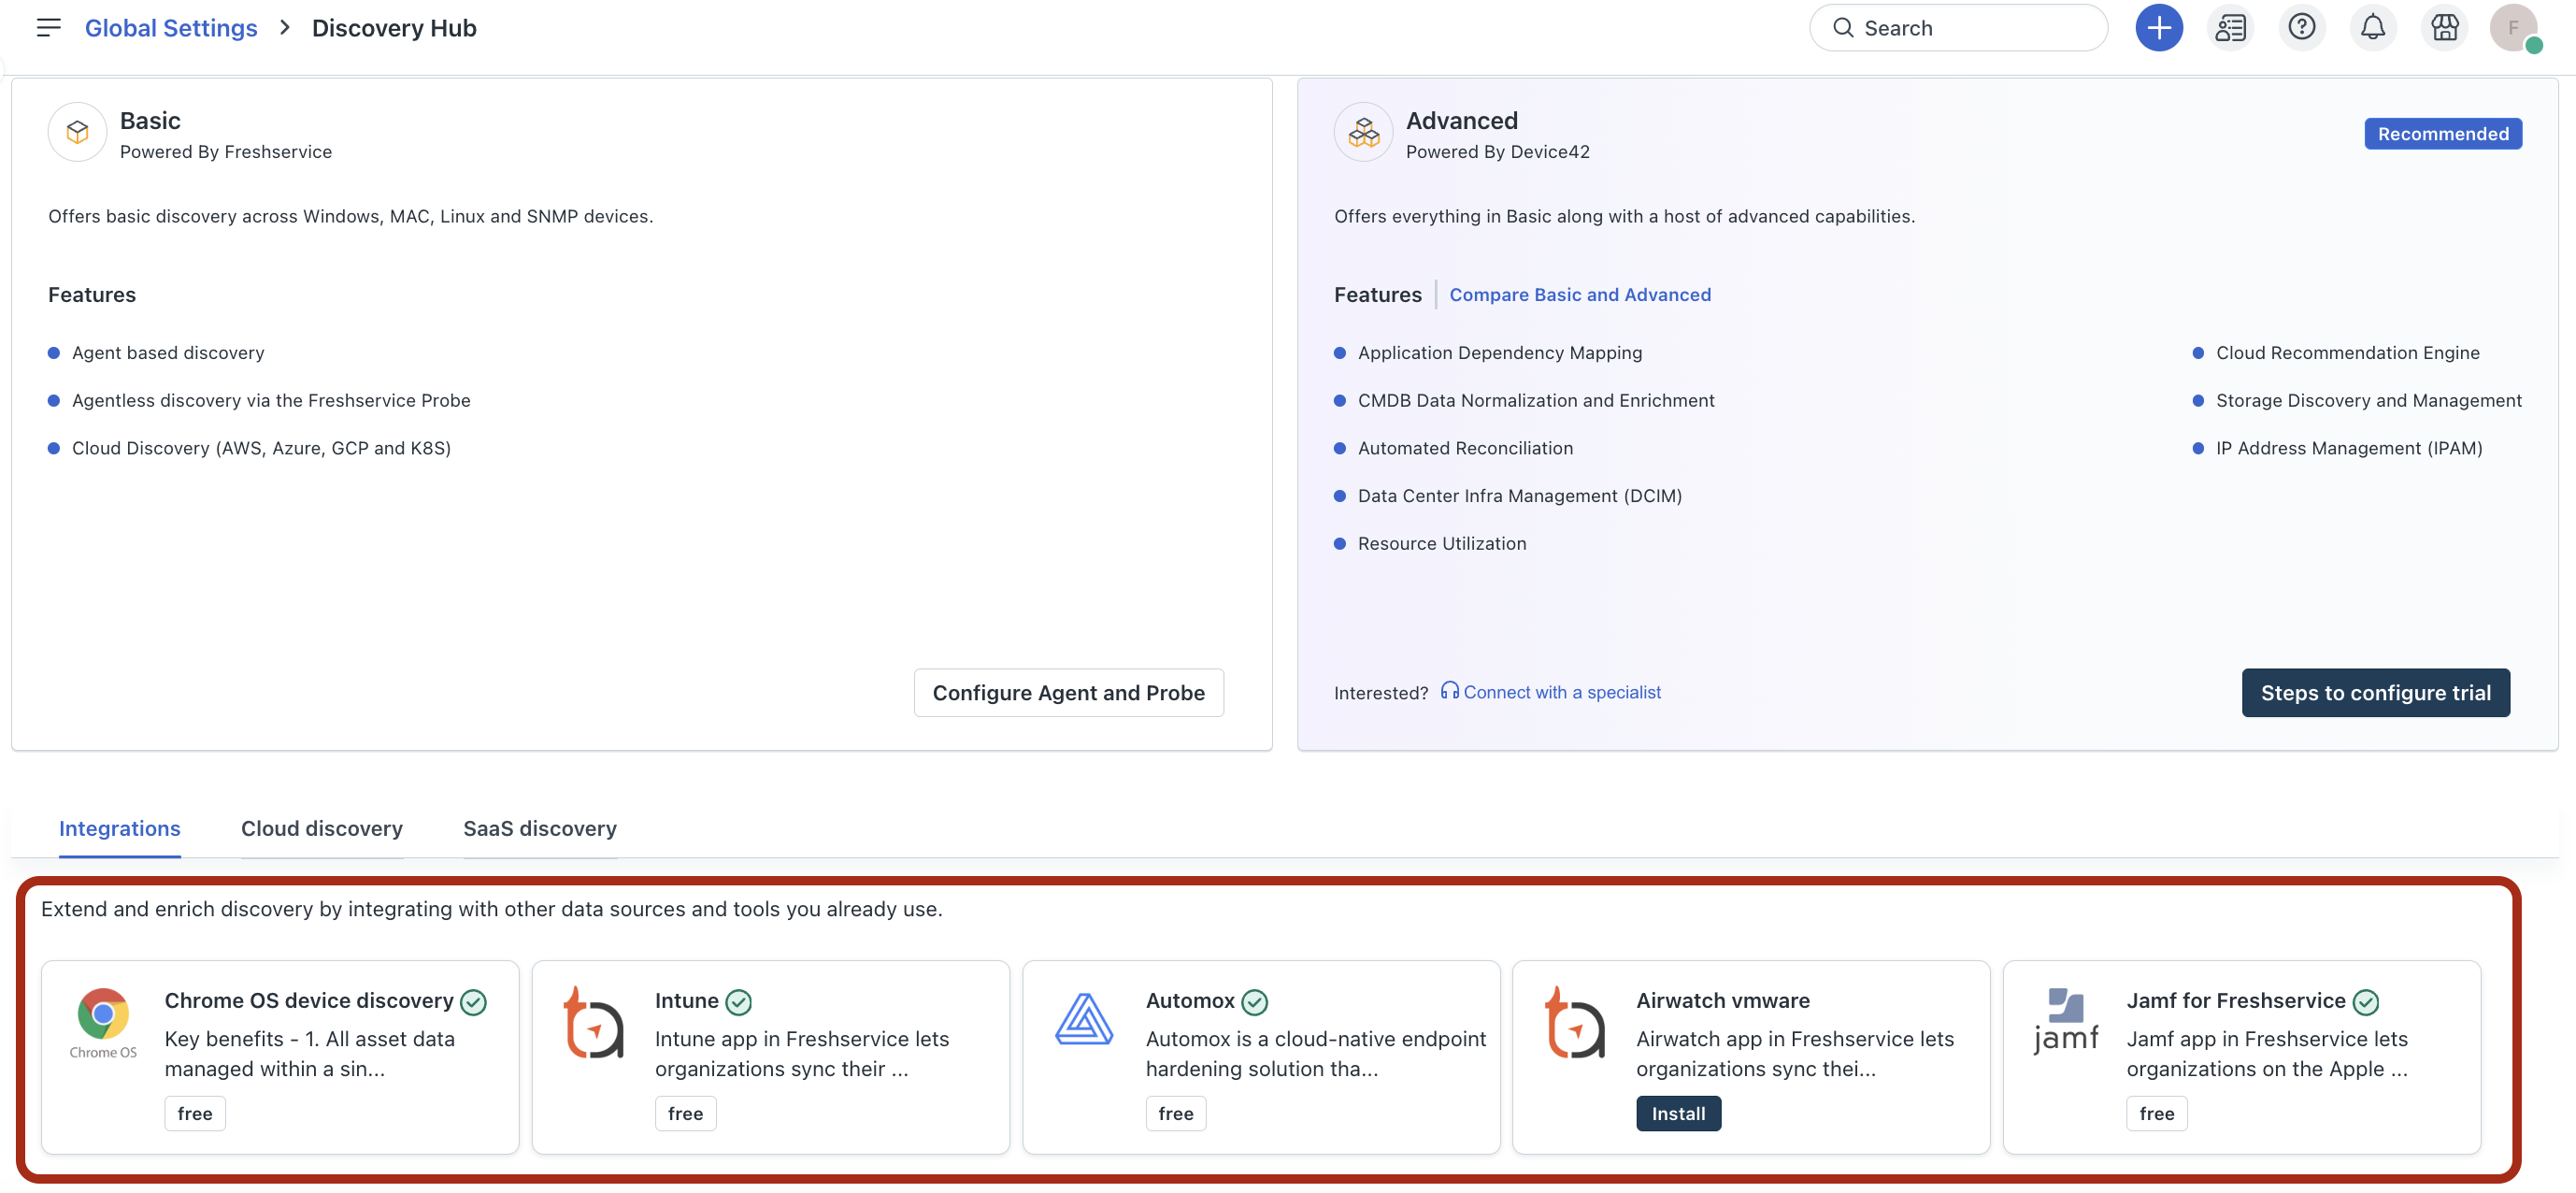This screenshot has width=2576, height=1193.
Task: Select the Integrations tab
Action: pos(119,828)
